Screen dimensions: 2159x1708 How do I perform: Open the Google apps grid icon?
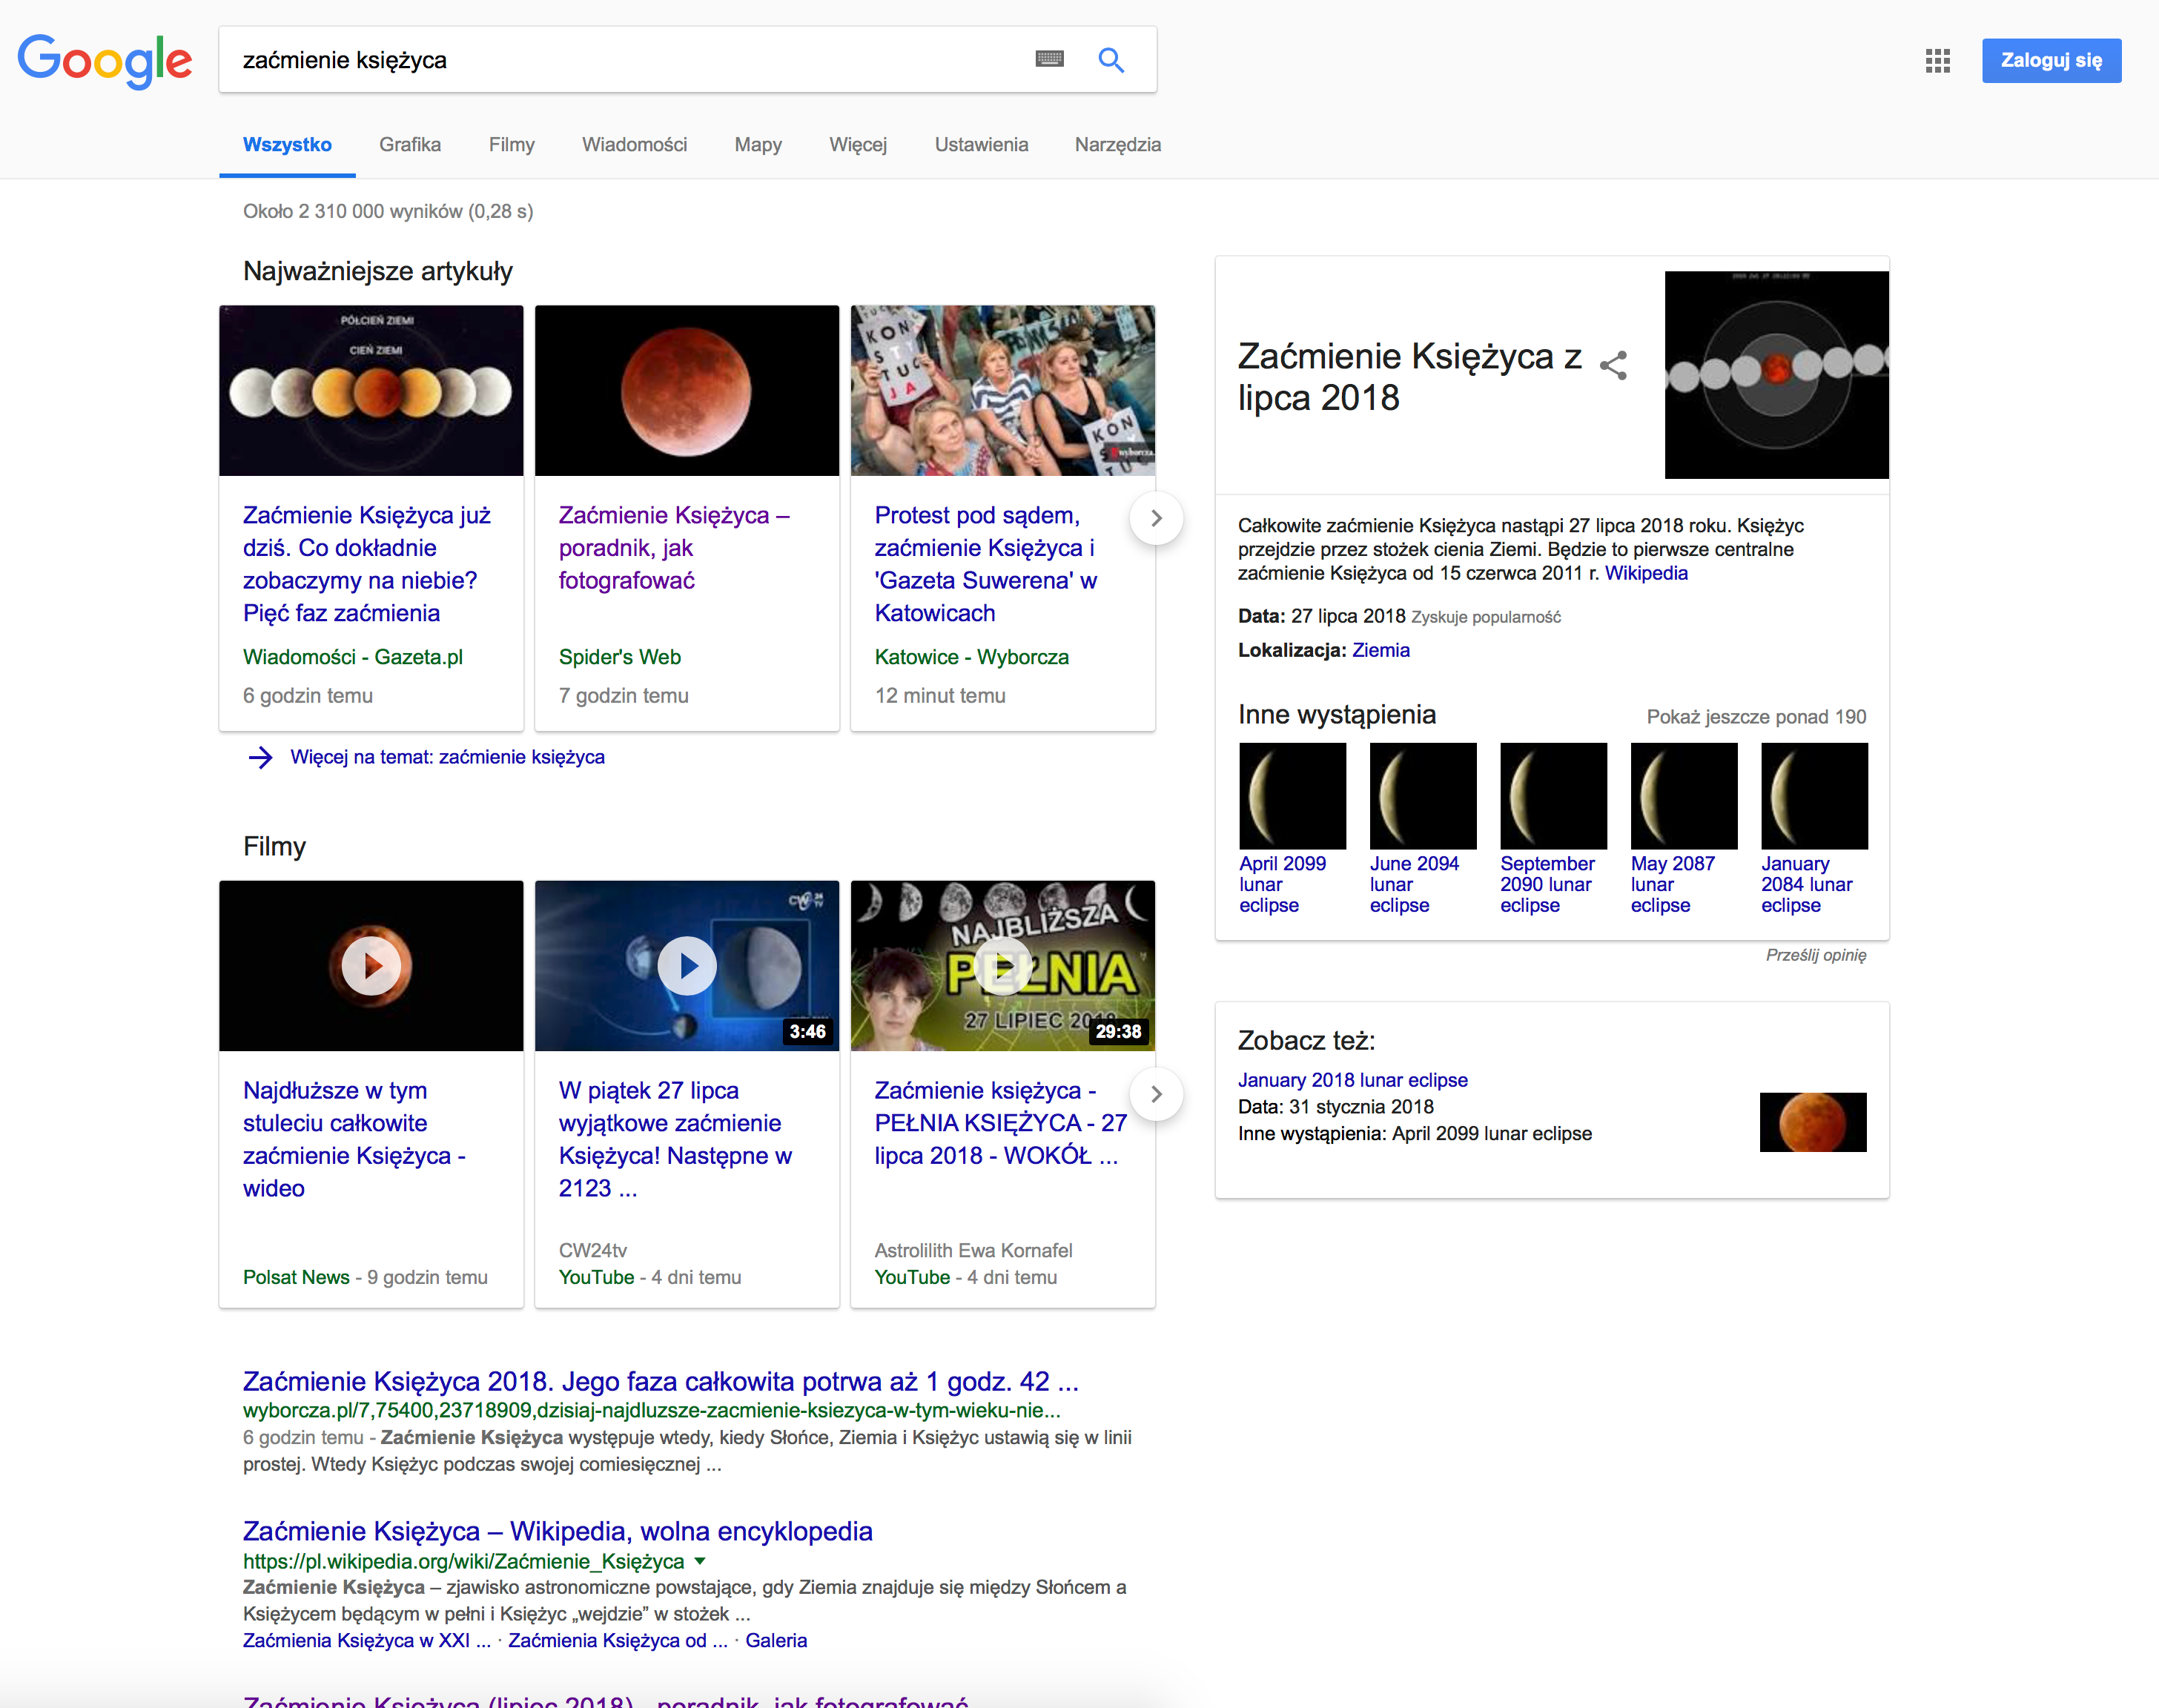click(x=1937, y=61)
